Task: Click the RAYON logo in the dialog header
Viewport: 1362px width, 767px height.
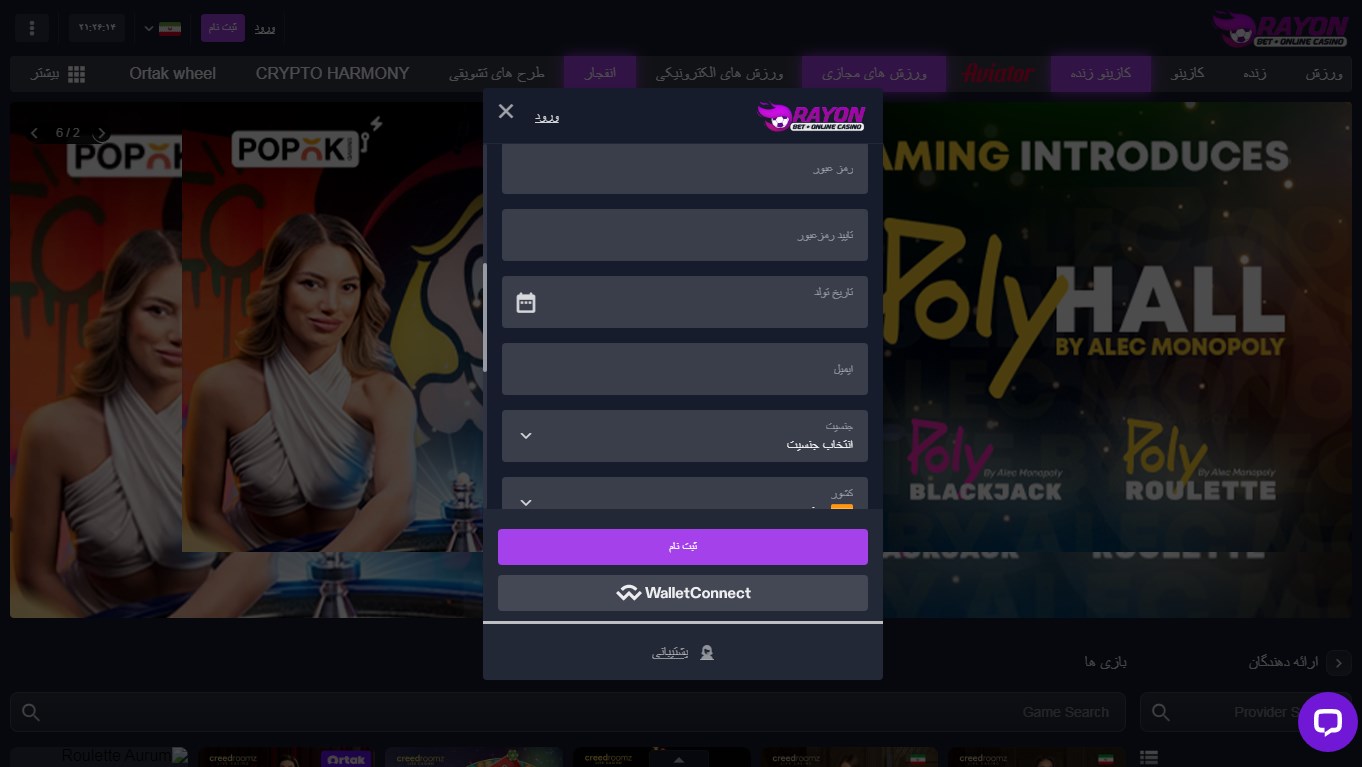Action: (811, 116)
